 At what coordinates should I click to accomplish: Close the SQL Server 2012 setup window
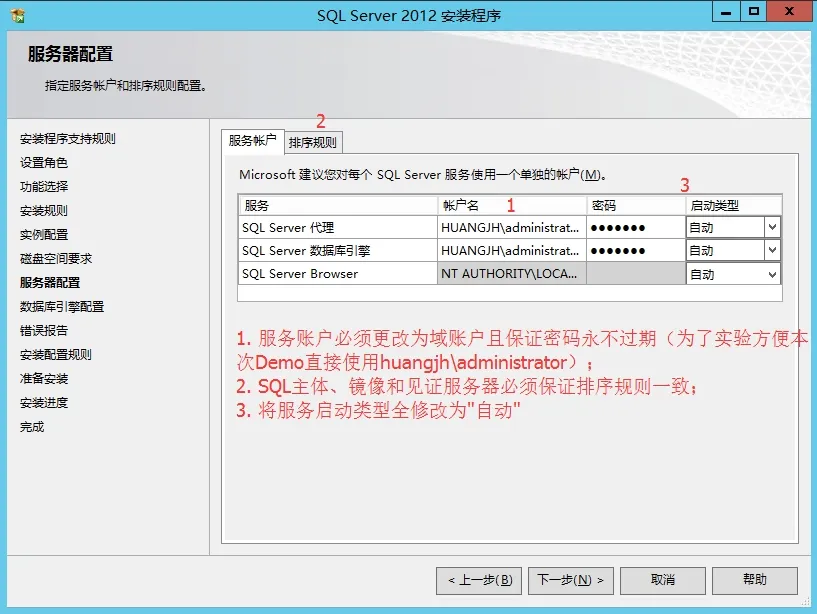pyautogui.click(x=789, y=11)
